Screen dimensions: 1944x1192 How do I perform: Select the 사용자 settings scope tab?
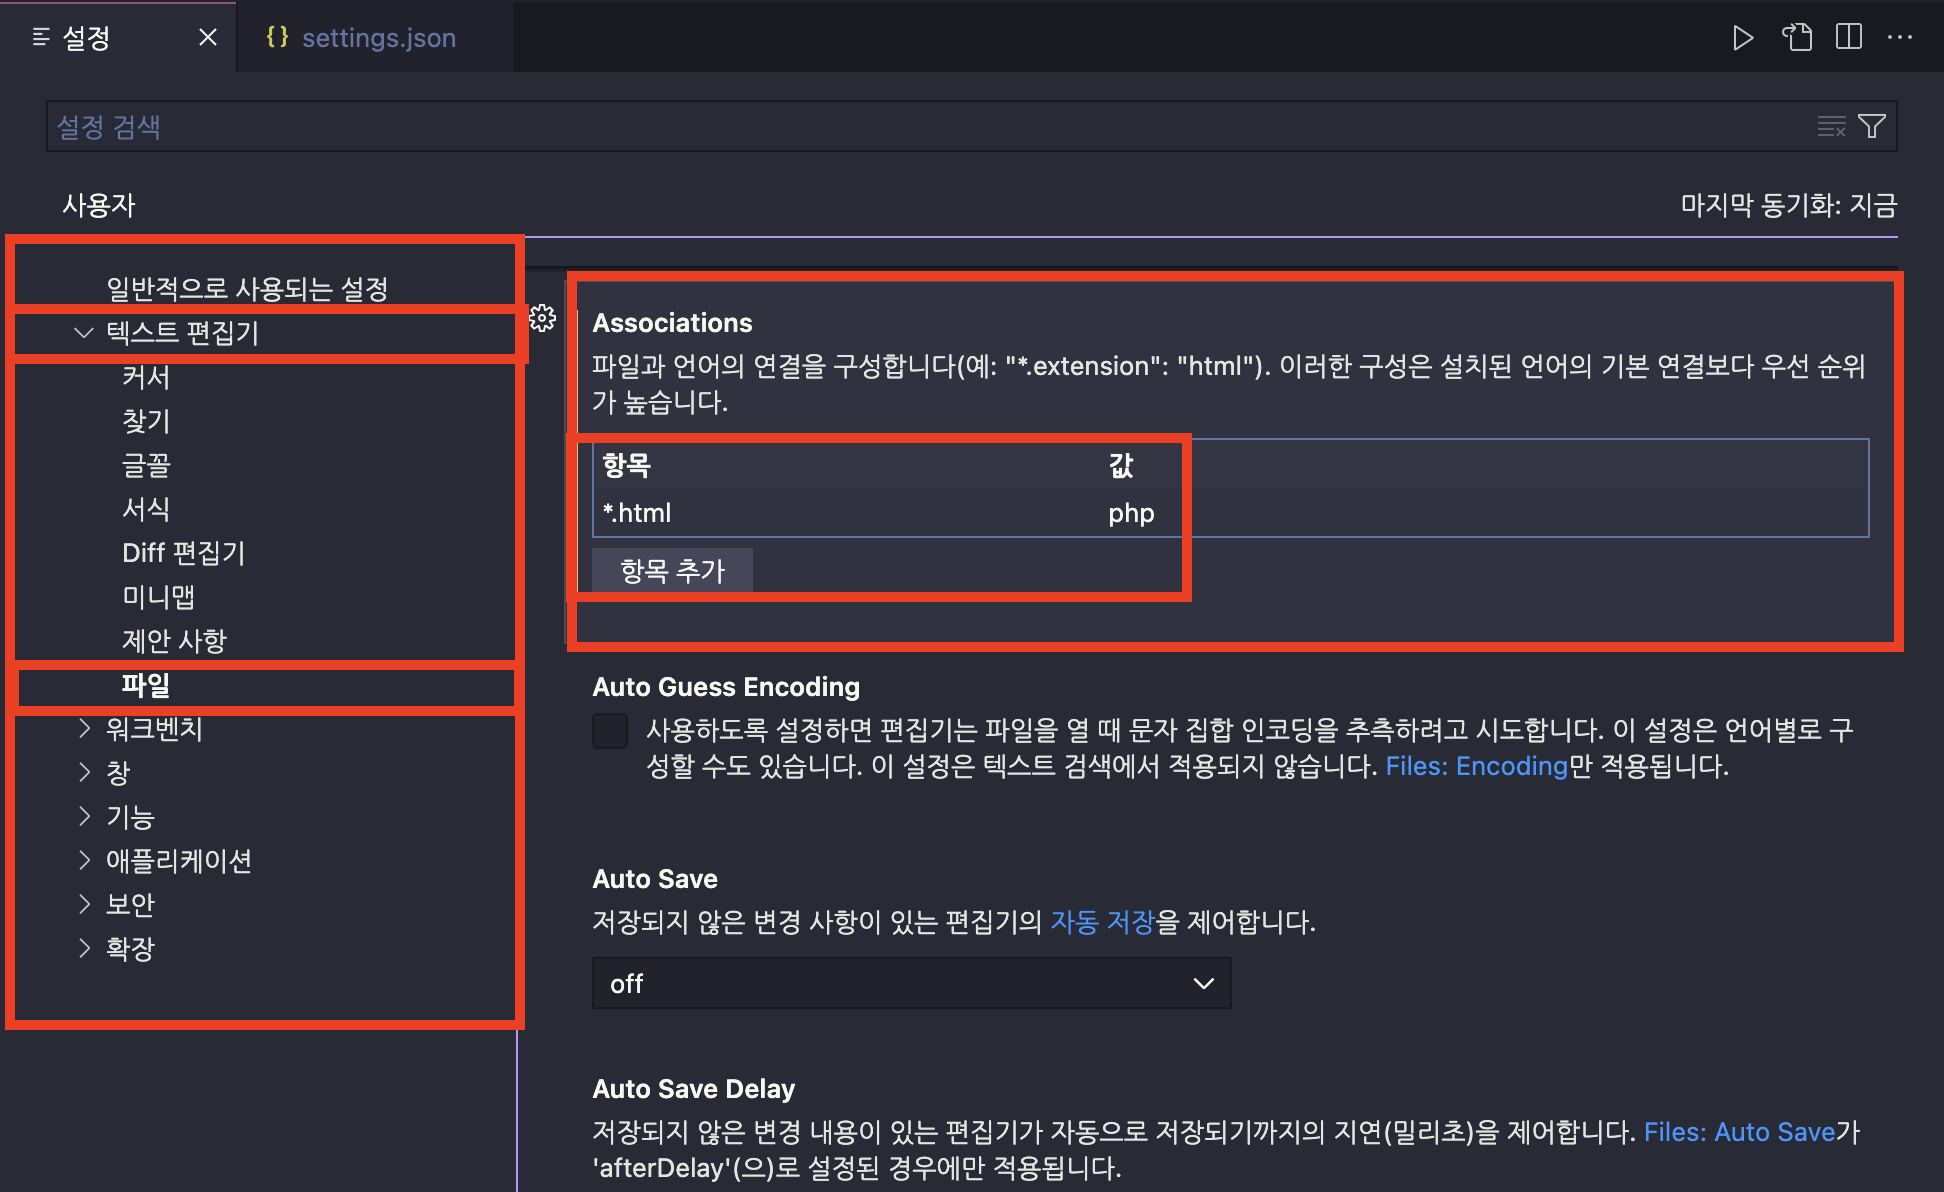pyautogui.click(x=98, y=205)
